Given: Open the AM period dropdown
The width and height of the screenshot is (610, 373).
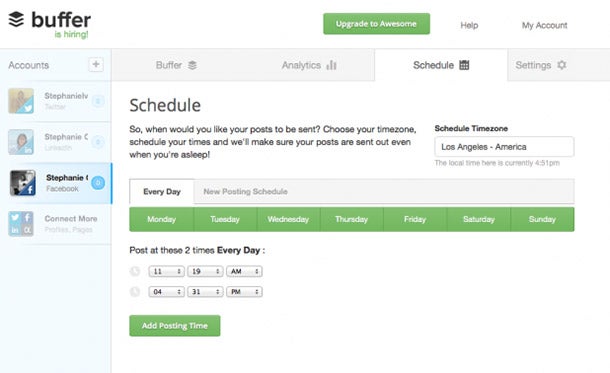Looking at the screenshot, I should 244,271.
